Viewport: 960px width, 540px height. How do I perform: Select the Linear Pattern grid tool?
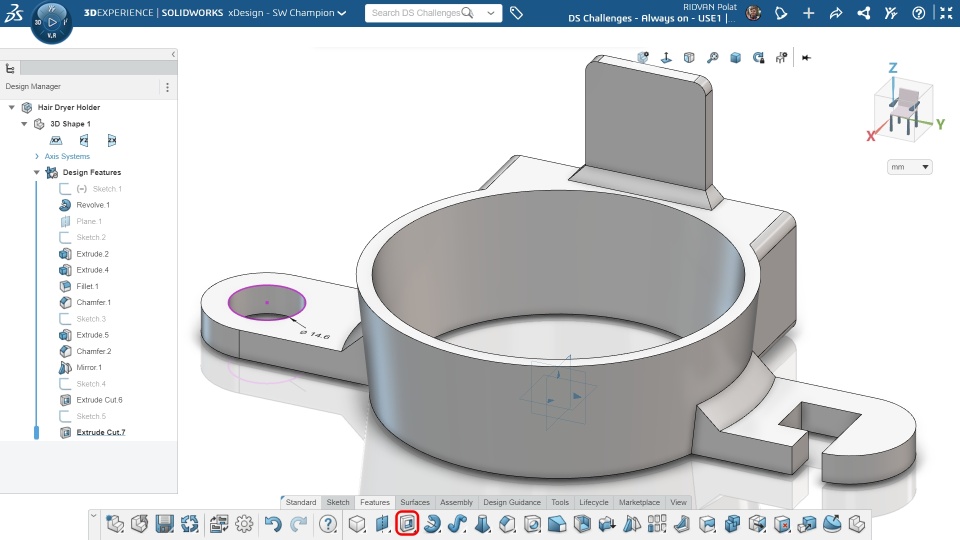tap(657, 524)
